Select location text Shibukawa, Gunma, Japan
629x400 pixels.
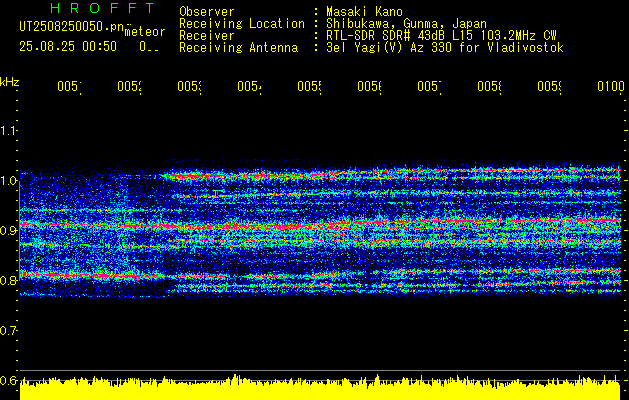[x=406, y=24]
